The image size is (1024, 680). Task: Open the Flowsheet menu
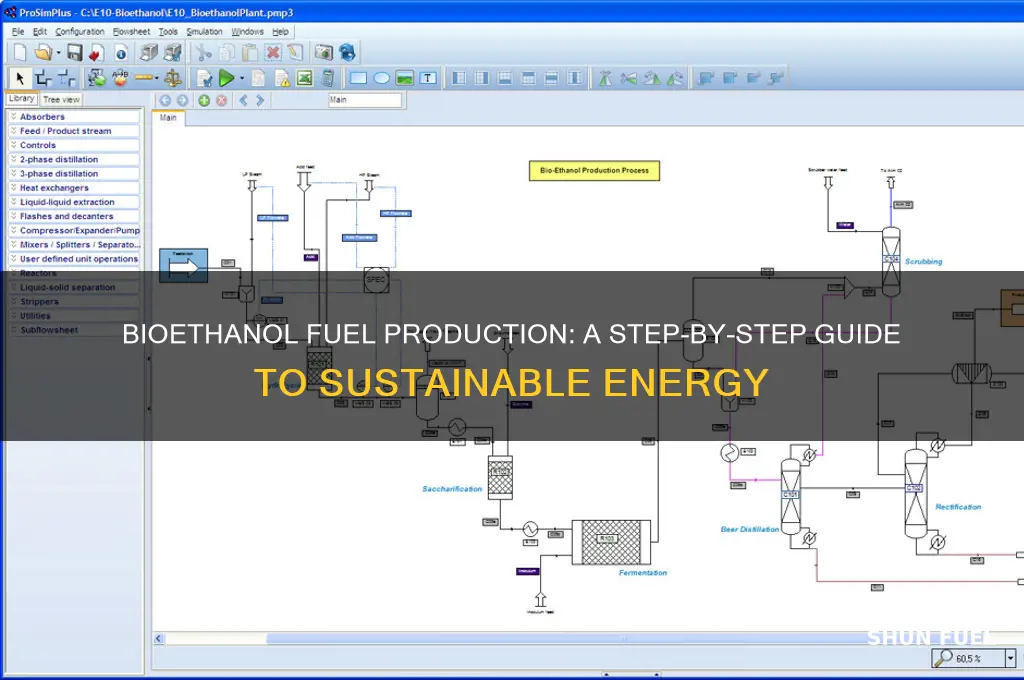tap(131, 31)
